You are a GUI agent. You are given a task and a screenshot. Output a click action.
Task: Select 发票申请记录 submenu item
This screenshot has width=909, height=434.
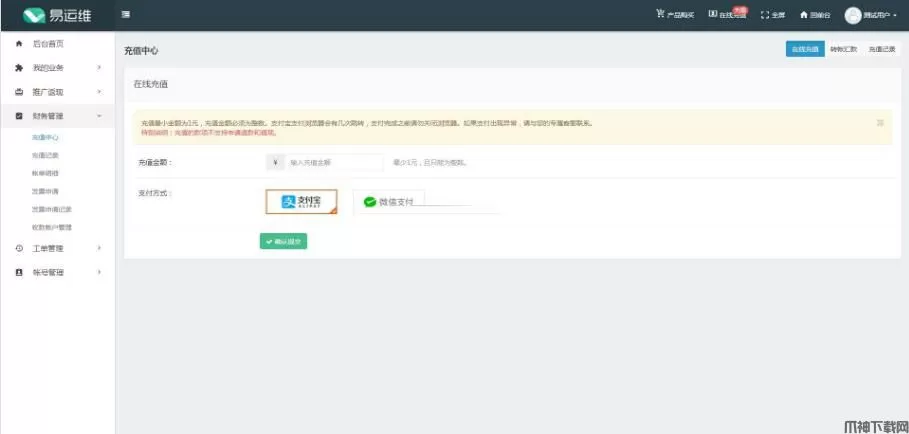point(52,209)
